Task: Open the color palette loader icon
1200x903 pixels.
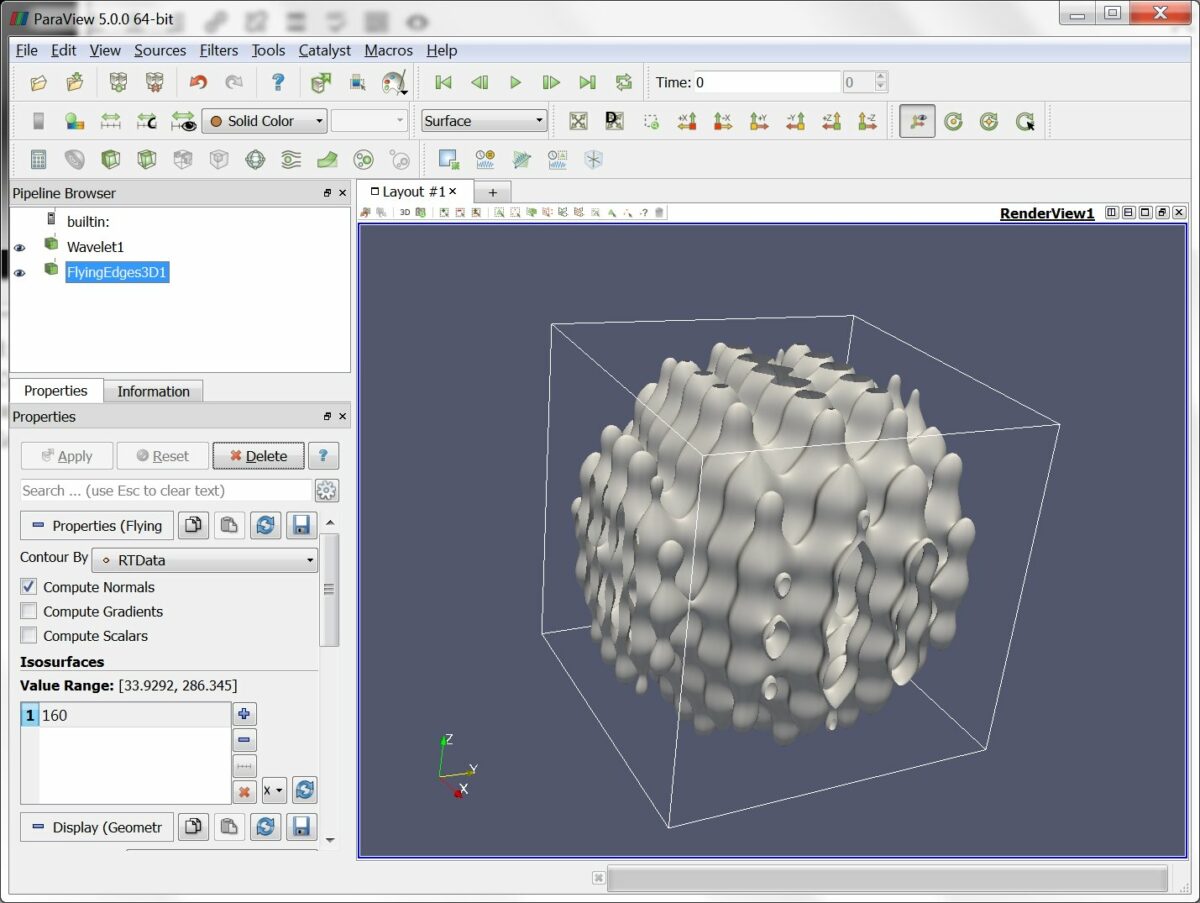Action: point(395,82)
